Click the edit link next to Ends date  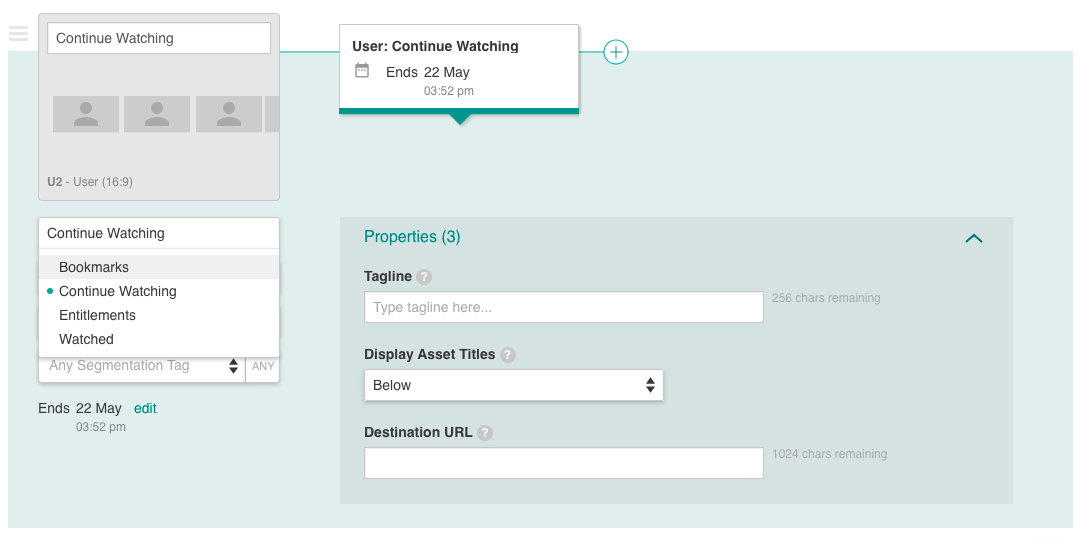point(145,408)
